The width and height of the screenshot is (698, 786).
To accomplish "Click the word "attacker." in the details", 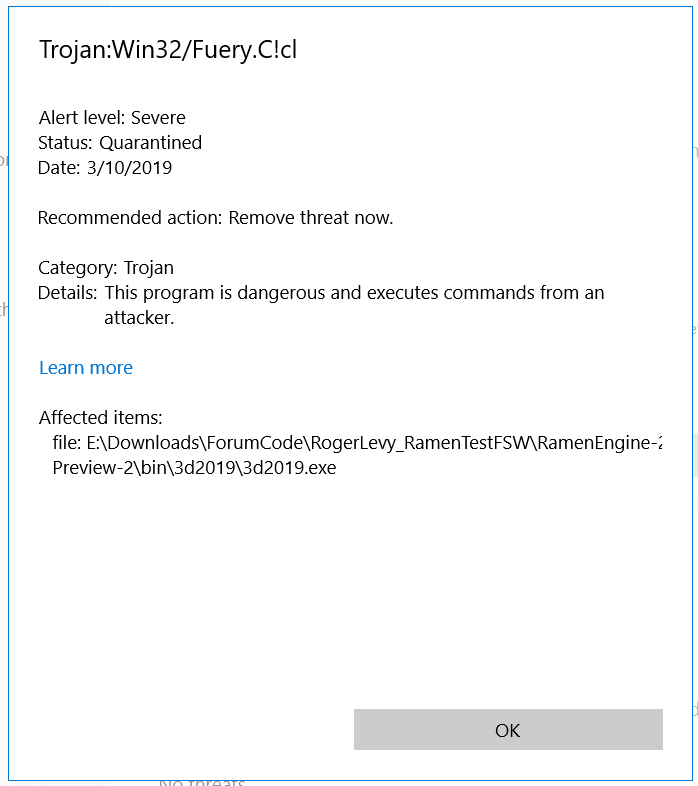I will tap(139, 318).
